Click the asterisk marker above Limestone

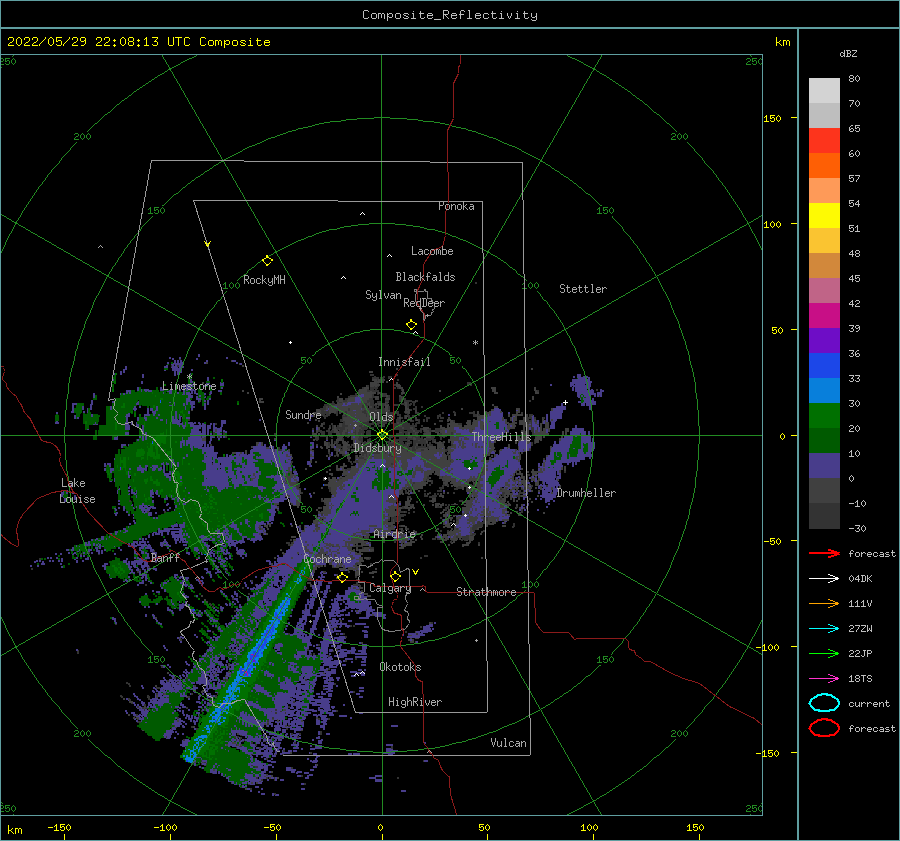[x=189, y=376]
